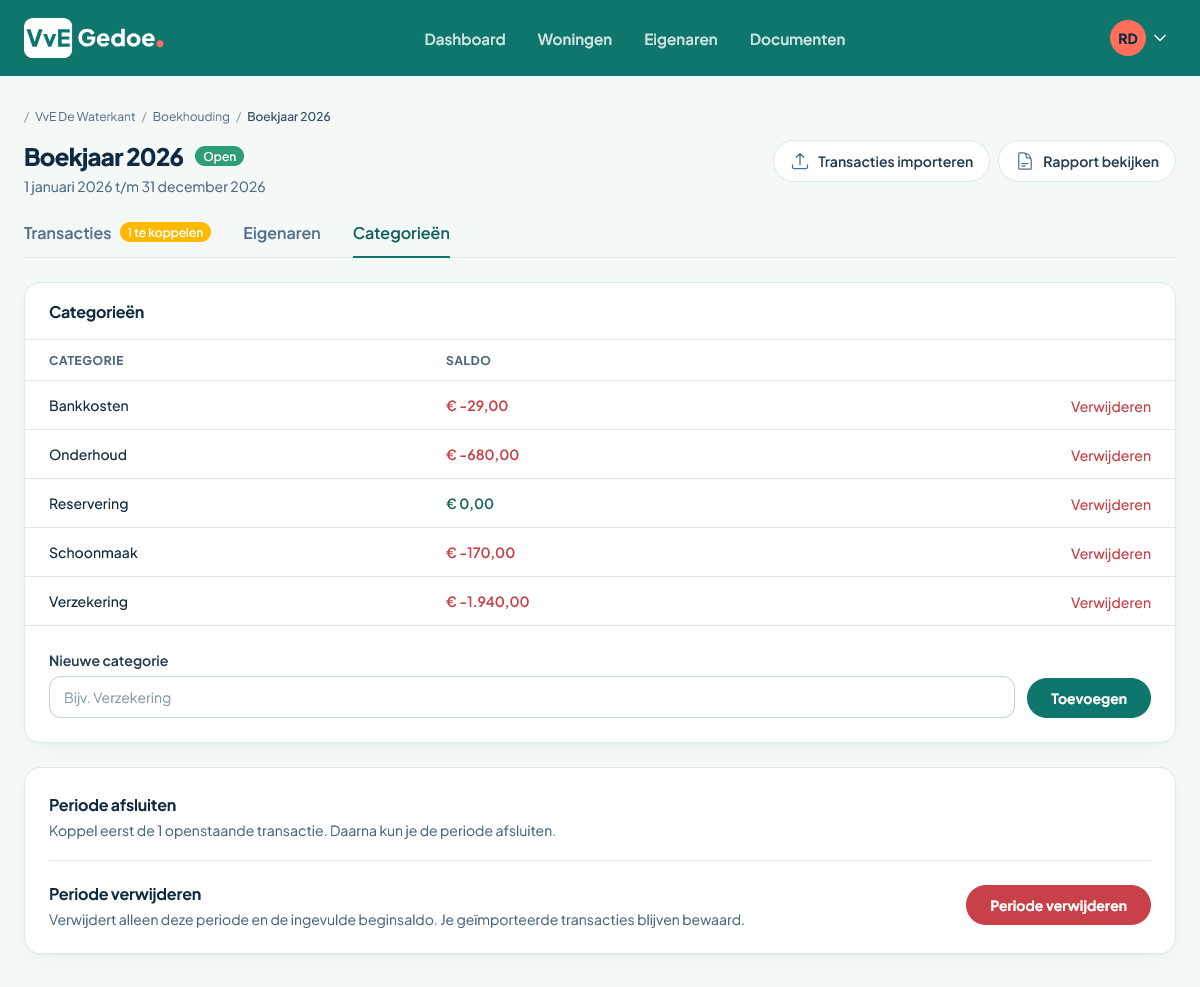Remove the Schoonmaak category
This screenshot has width=1200, height=987.
click(x=1111, y=554)
